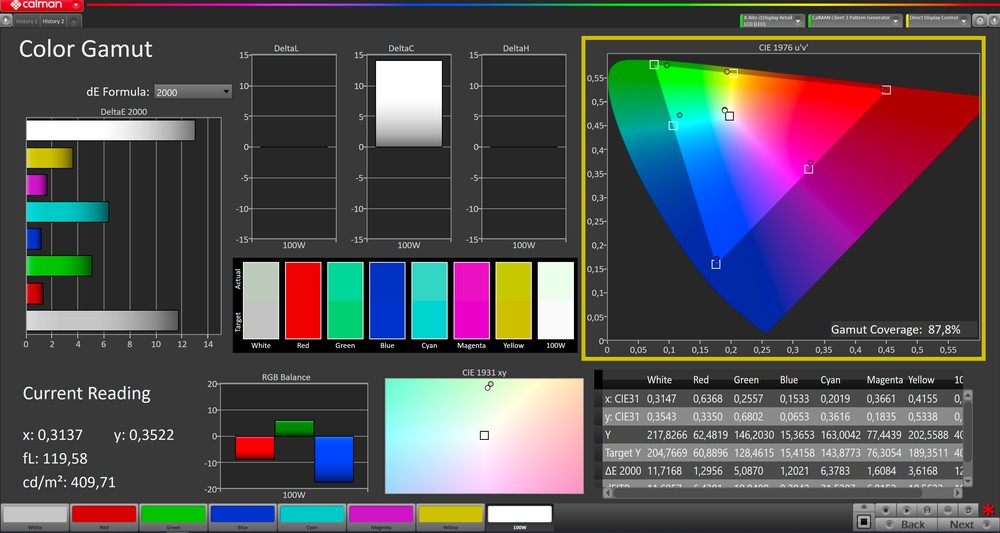The width and height of the screenshot is (1000, 533).
Task: Select the Magenta color patch in bottom strip
Action: pyautogui.click(x=381, y=515)
